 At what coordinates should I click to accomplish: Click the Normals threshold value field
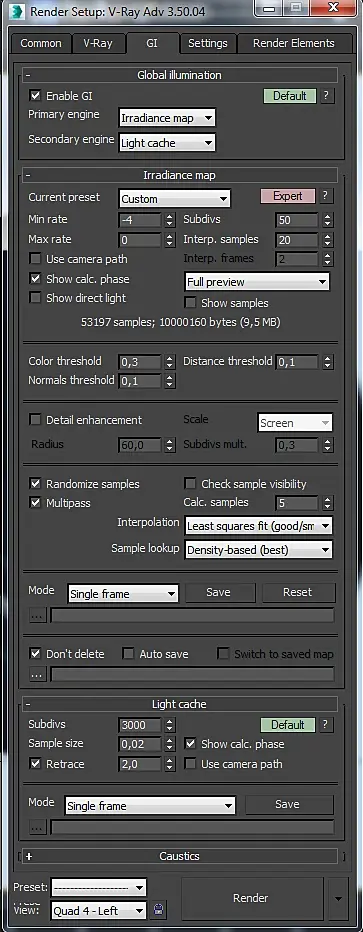tap(140, 381)
